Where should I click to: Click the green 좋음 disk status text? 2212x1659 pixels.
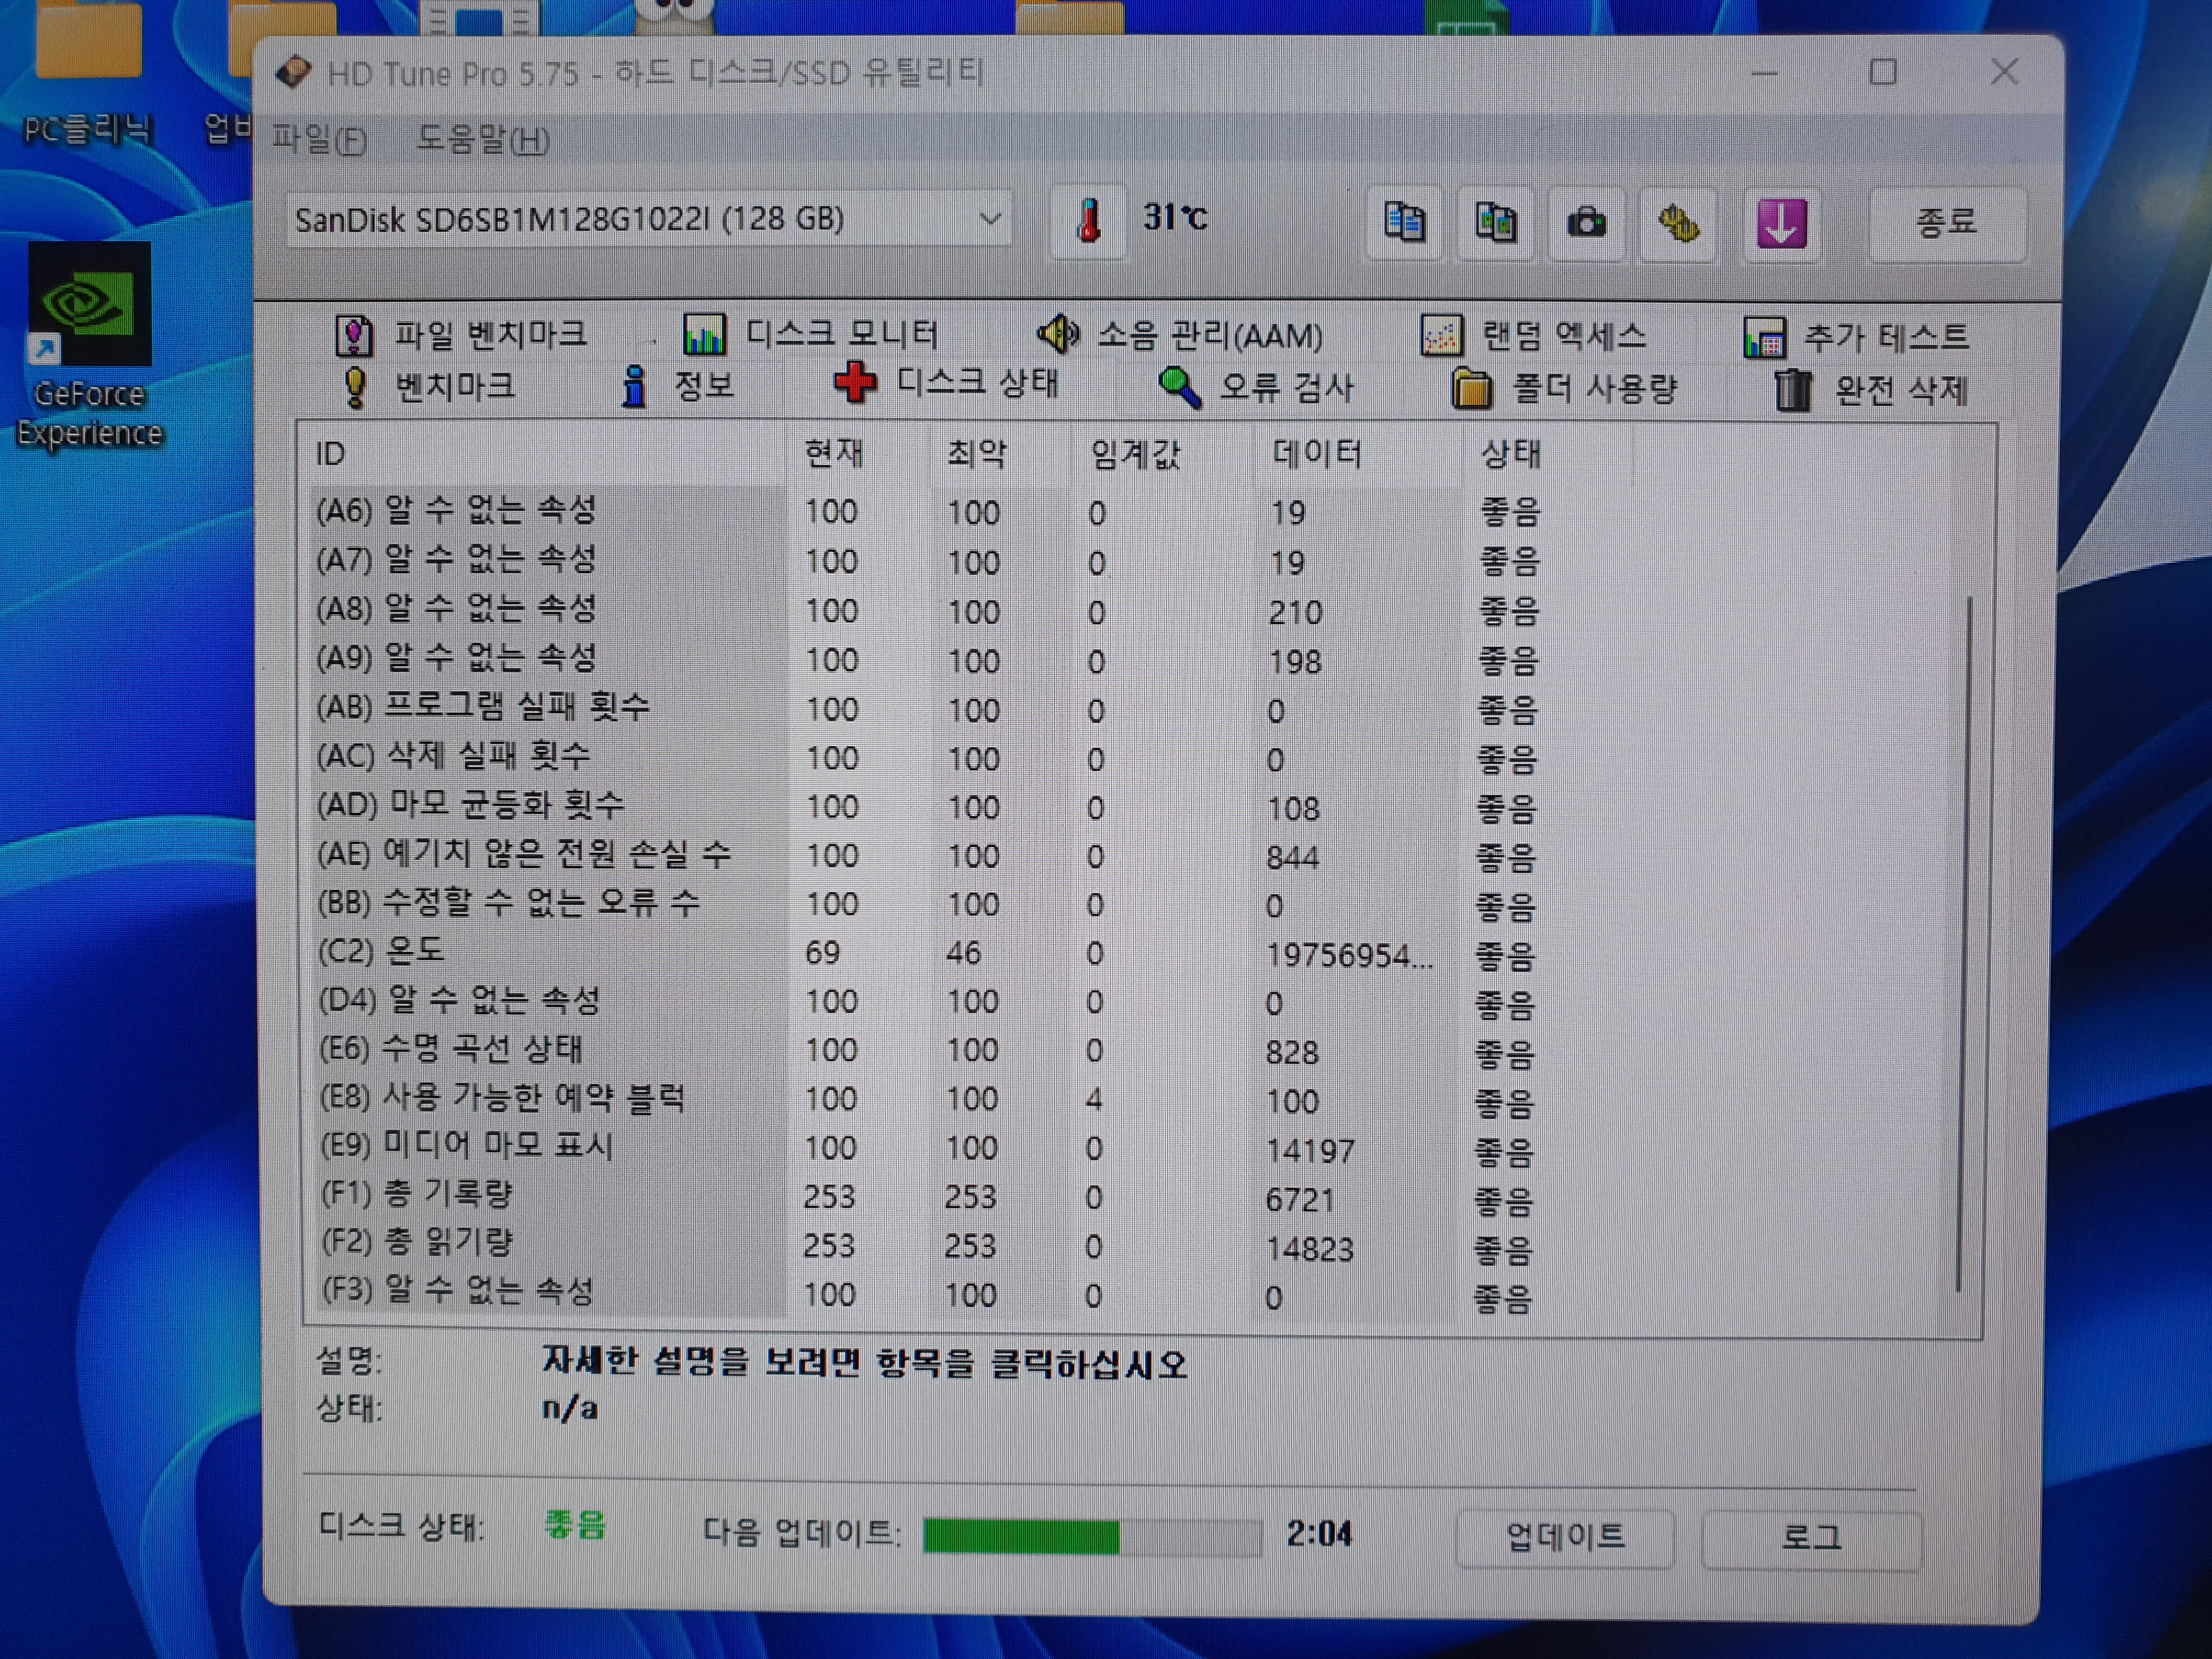coord(575,1524)
